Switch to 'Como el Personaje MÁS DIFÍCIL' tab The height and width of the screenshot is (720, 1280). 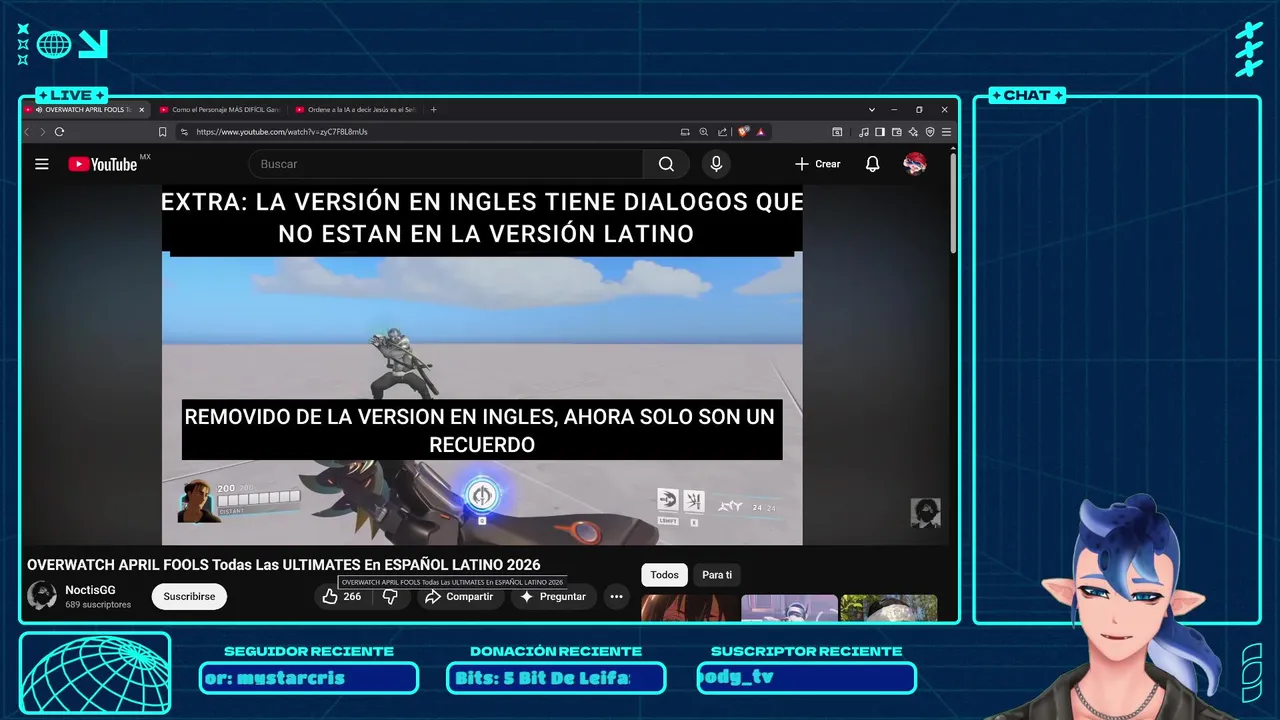(x=220, y=110)
